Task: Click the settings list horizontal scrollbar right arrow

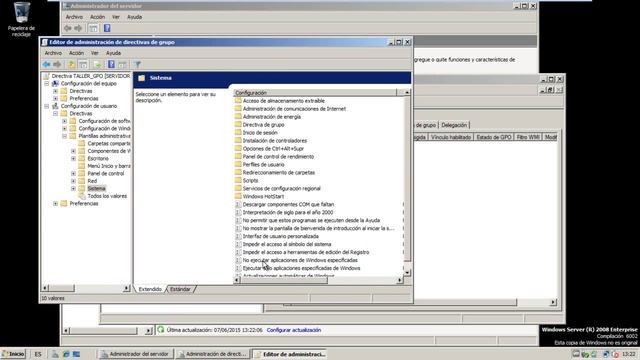Action: pyautogui.click(x=400, y=280)
